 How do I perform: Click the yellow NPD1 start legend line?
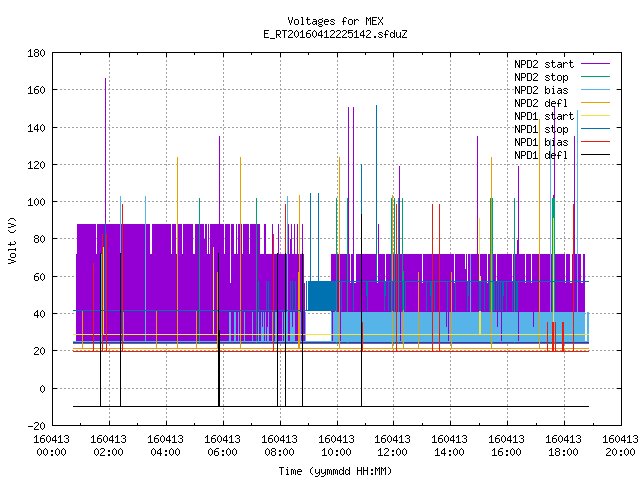(595, 116)
